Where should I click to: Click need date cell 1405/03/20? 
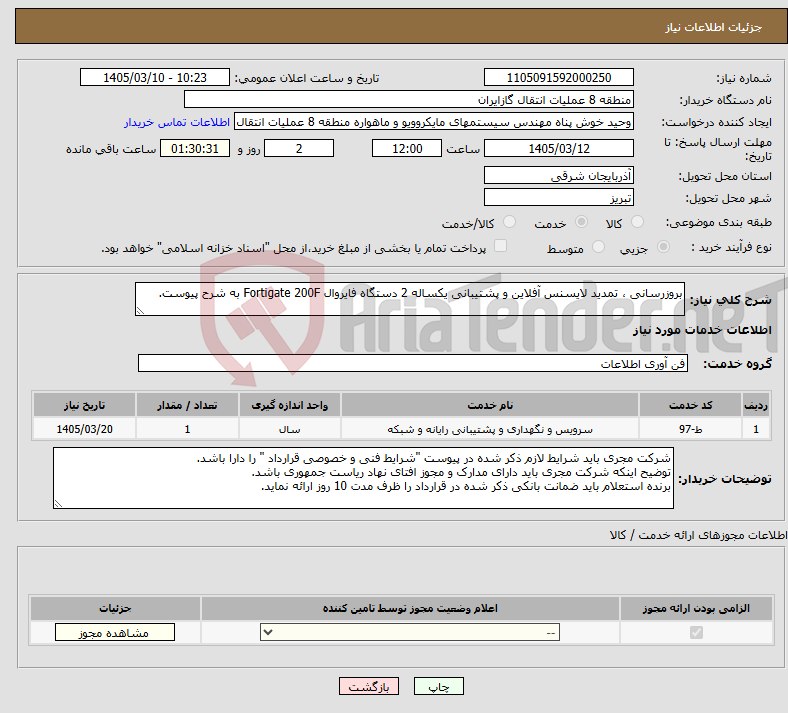click(x=84, y=429)
